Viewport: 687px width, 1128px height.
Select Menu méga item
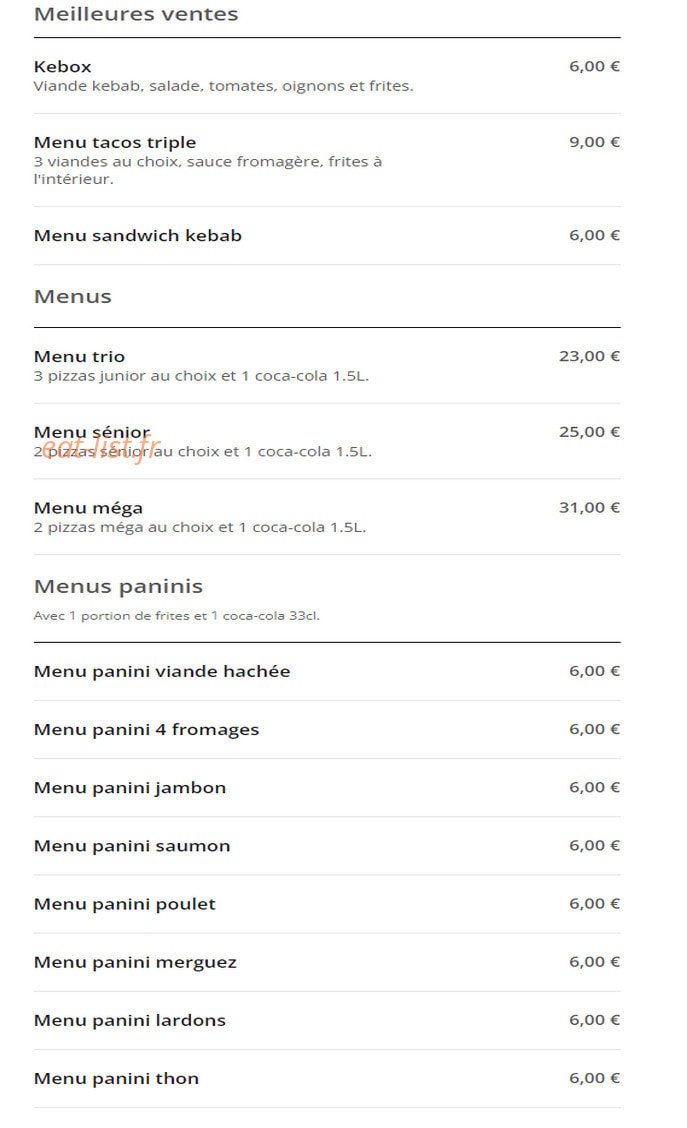[x=327, y=517]
